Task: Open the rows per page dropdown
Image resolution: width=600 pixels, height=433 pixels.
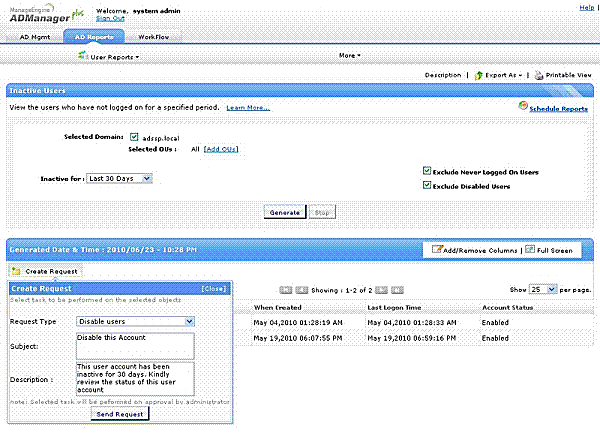Action: click(x=541, y=288)
